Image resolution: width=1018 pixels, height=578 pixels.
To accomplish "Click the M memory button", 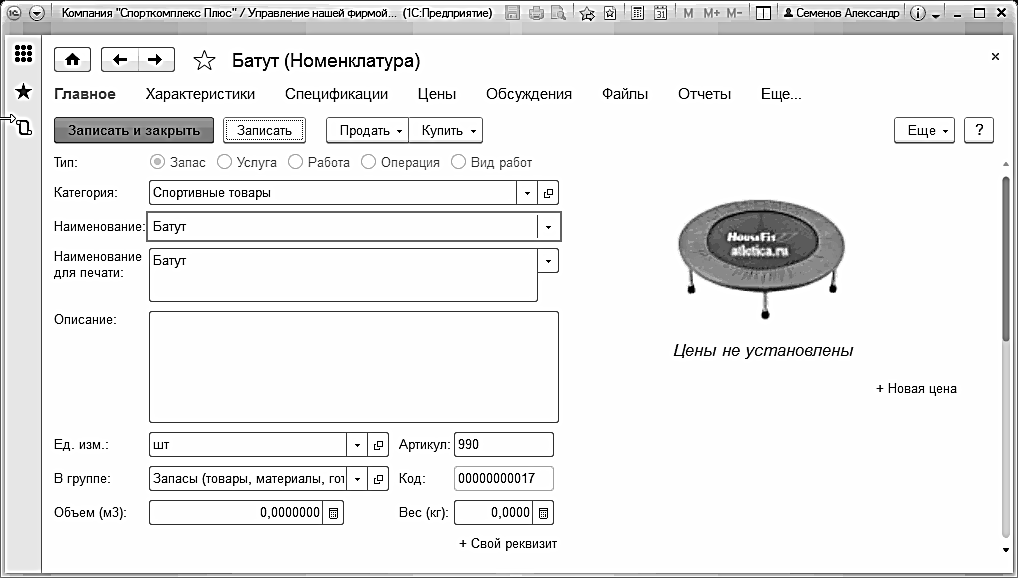I will pyautogui.click(x=688, y=13).
